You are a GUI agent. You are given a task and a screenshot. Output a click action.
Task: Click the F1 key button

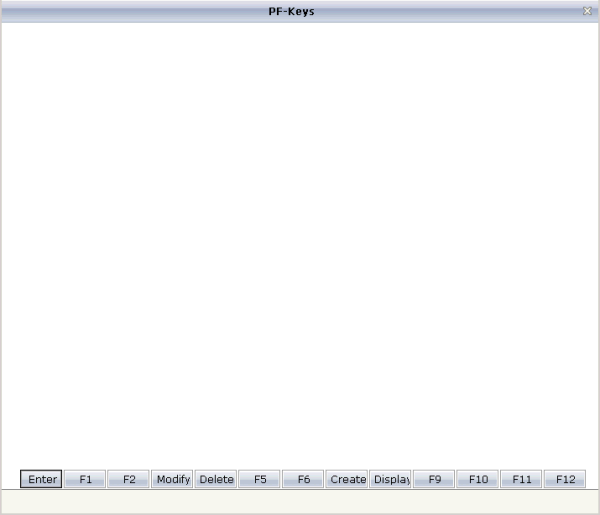(86, 479)
